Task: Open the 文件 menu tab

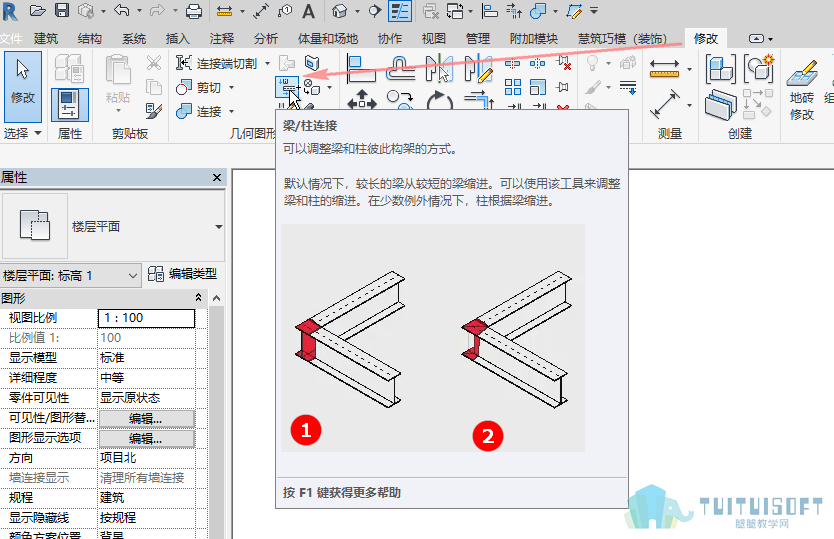Action: [11, 39]
